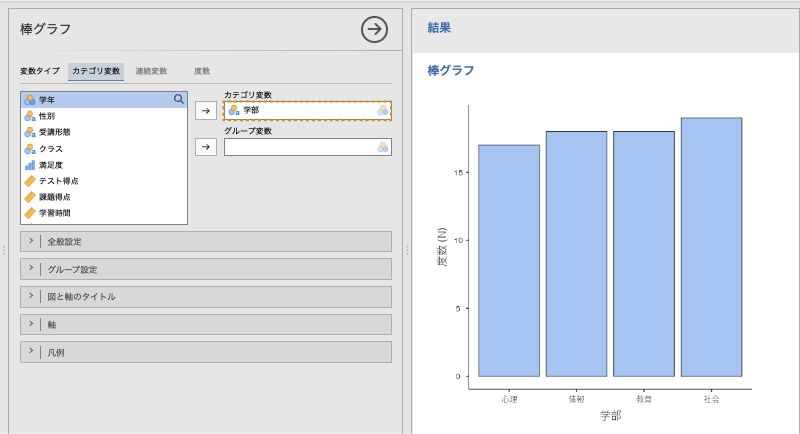Switch variable type to カテゴリ変数
Viewport: 800px width, 434px height.
point(96,71)
